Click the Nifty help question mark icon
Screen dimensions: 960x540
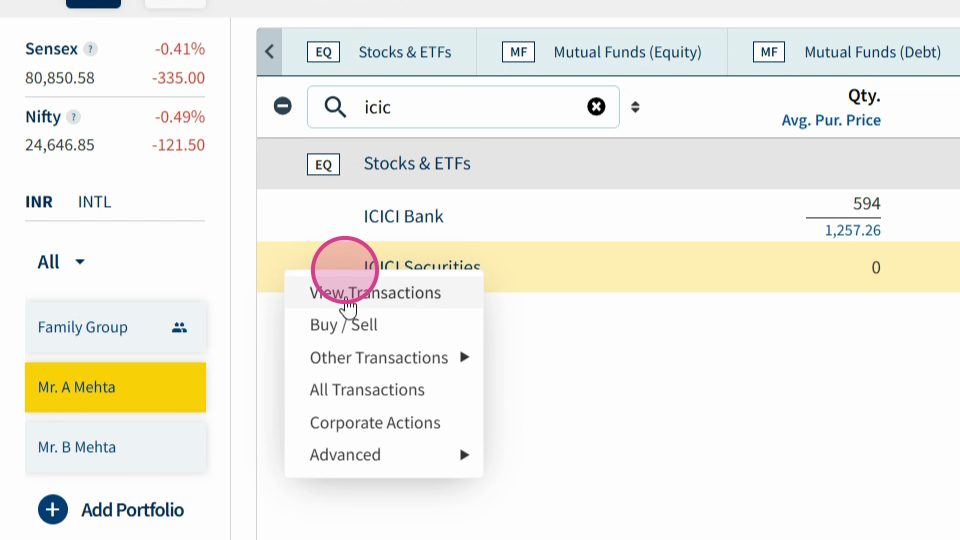pos(73,117)
